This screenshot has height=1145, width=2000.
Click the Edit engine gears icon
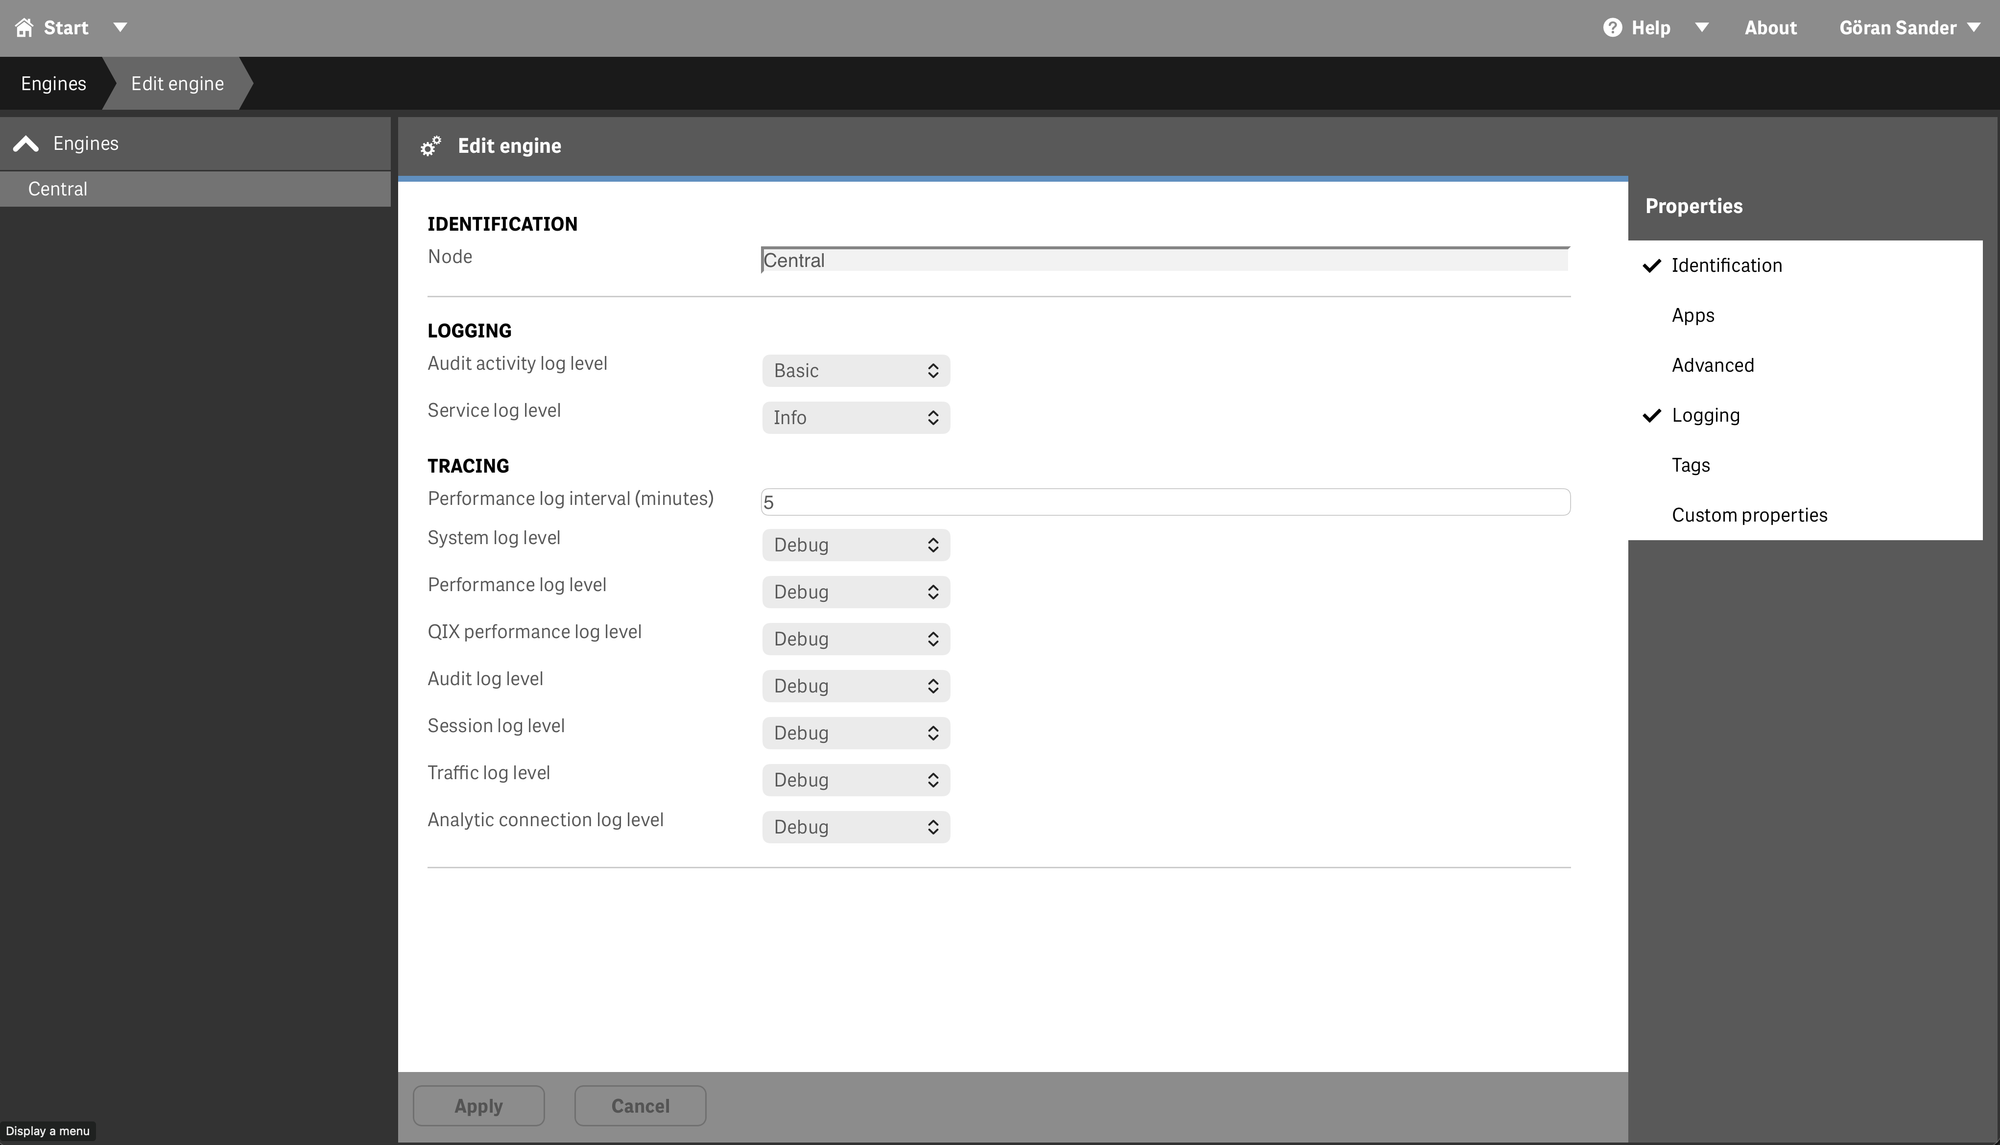[430, 146]
